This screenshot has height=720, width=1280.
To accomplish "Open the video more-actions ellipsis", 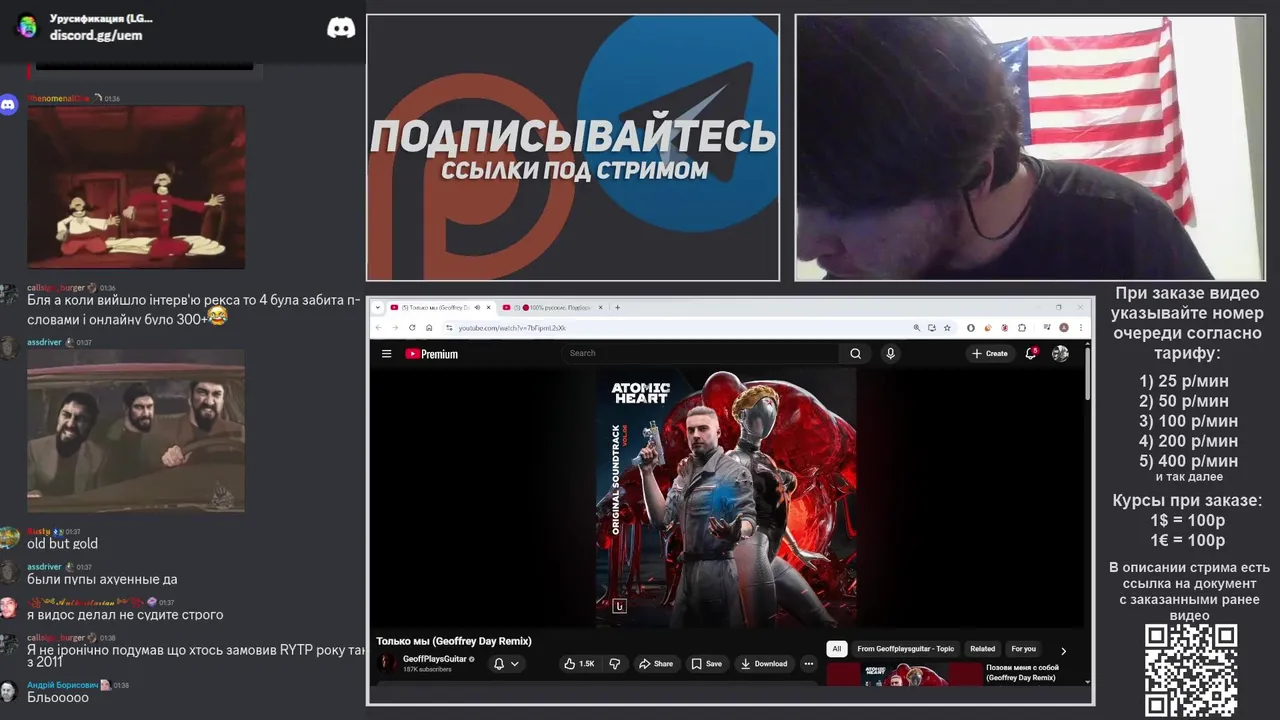I will click(x=808, y=664).
